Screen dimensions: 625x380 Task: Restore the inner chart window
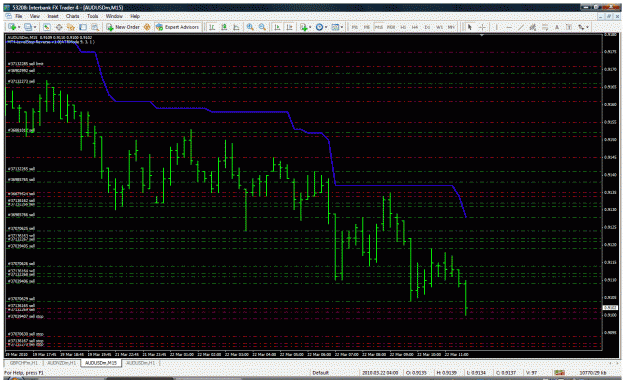(609, 16)
